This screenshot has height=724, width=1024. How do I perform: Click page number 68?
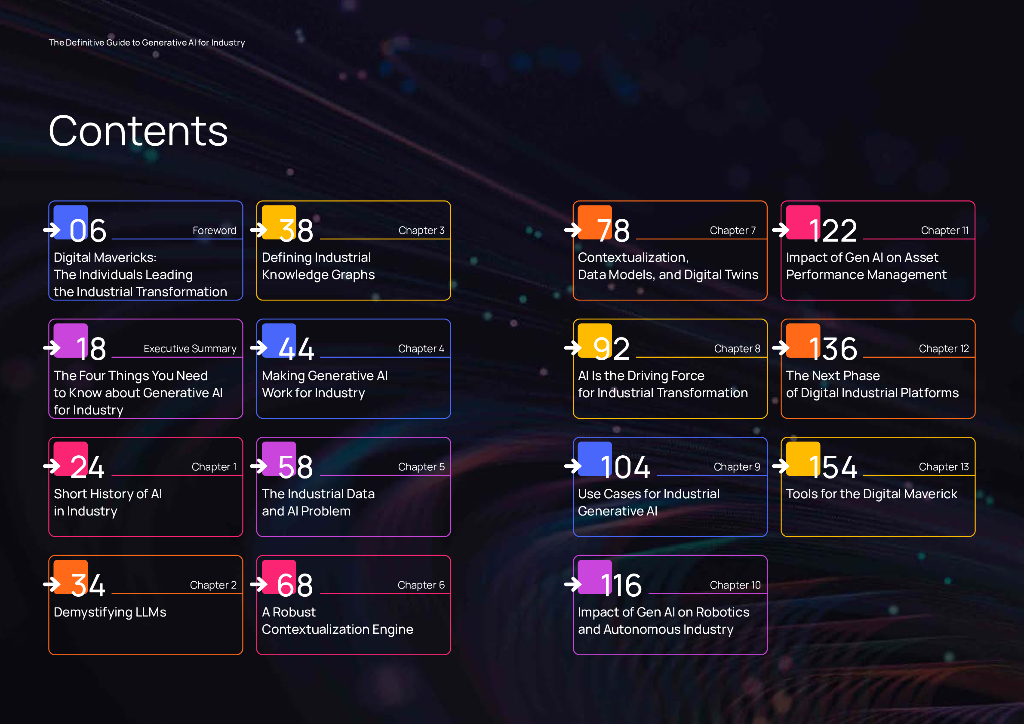click(295, 585)
